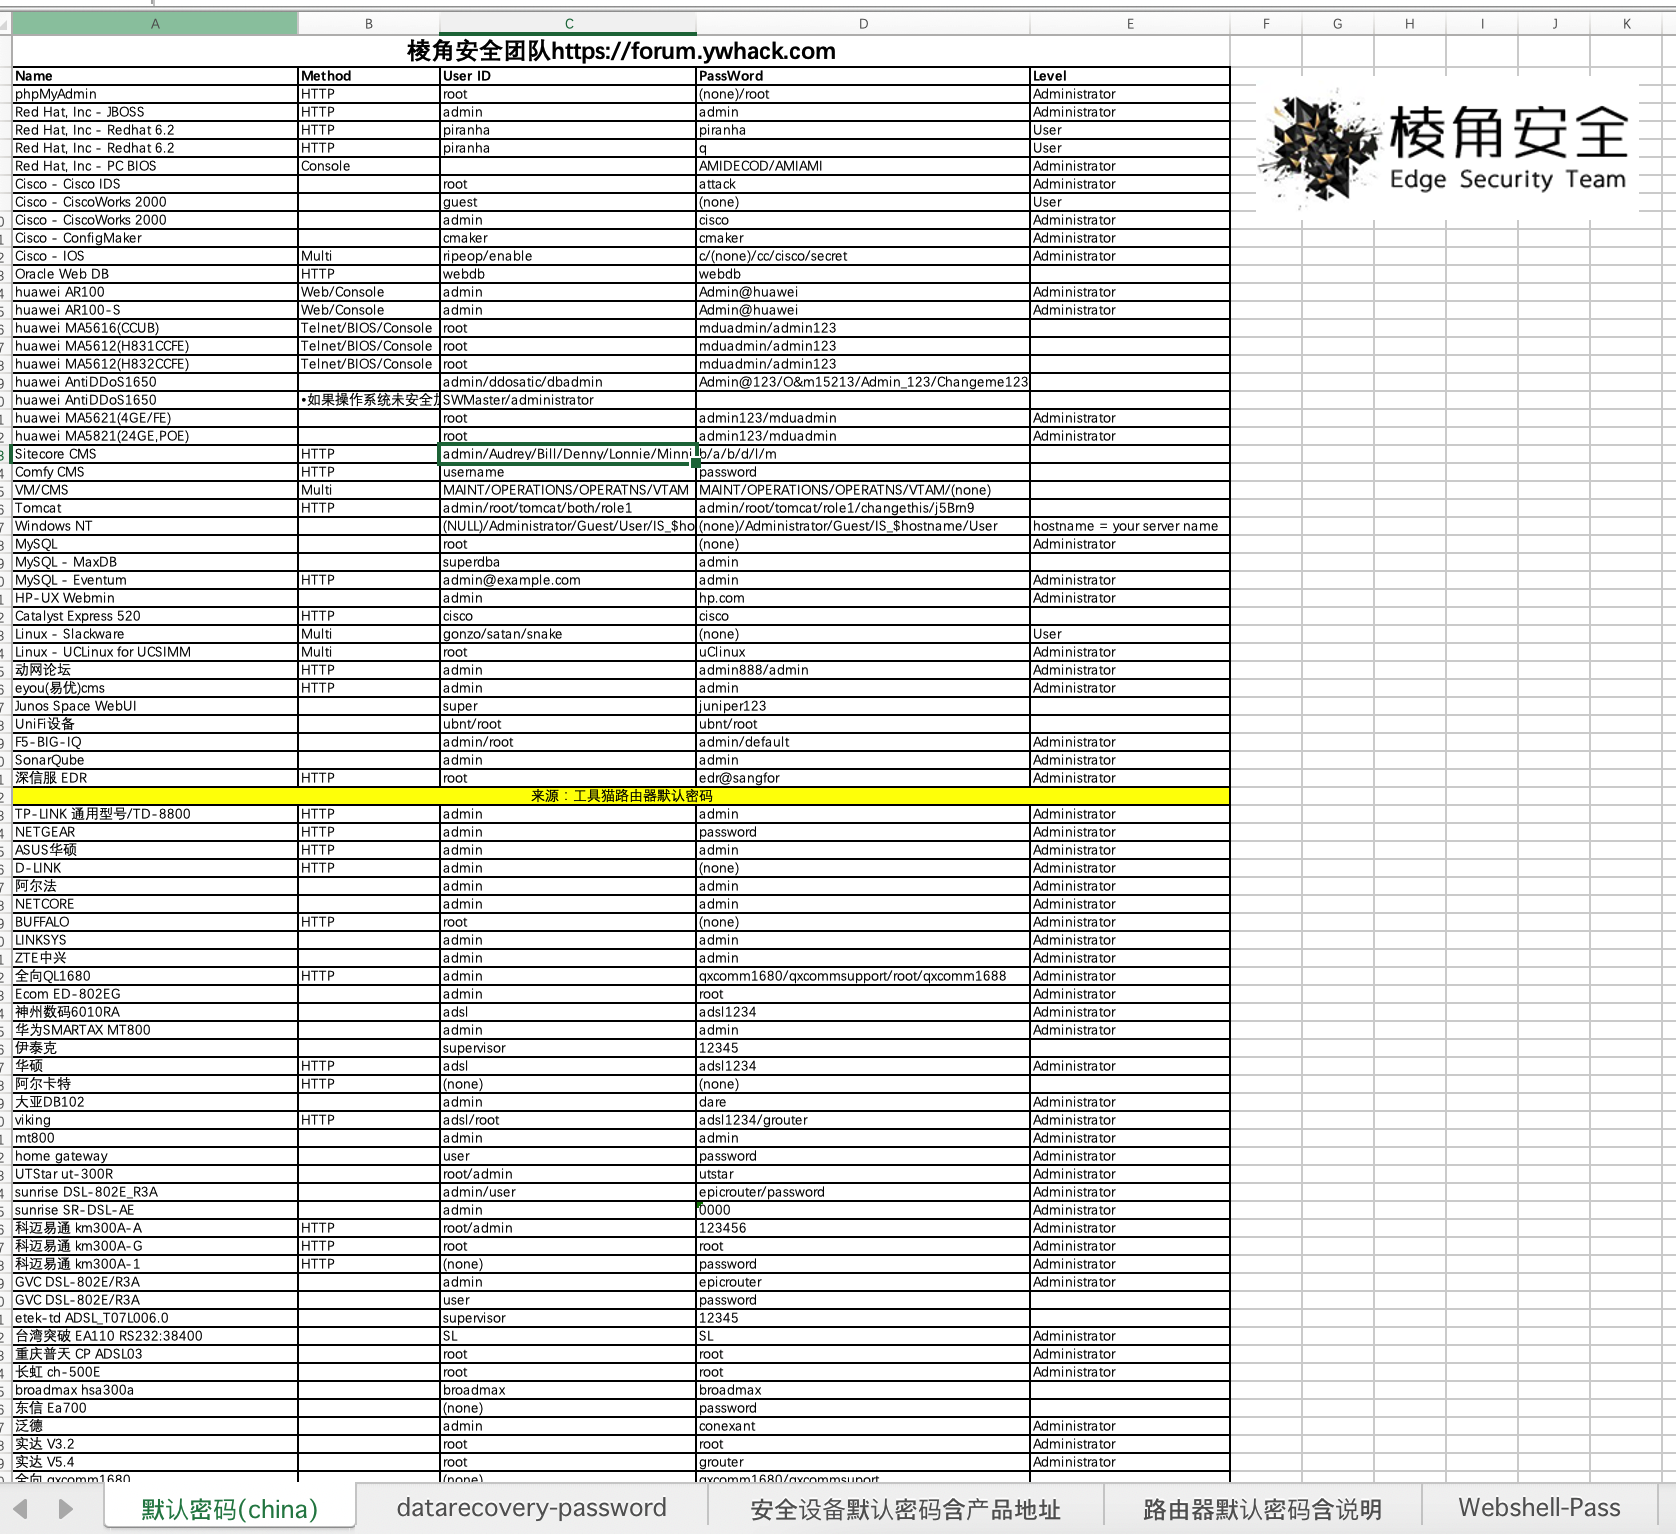
Task: Select the 'conexant' password cell
Action: point(863,1426)
